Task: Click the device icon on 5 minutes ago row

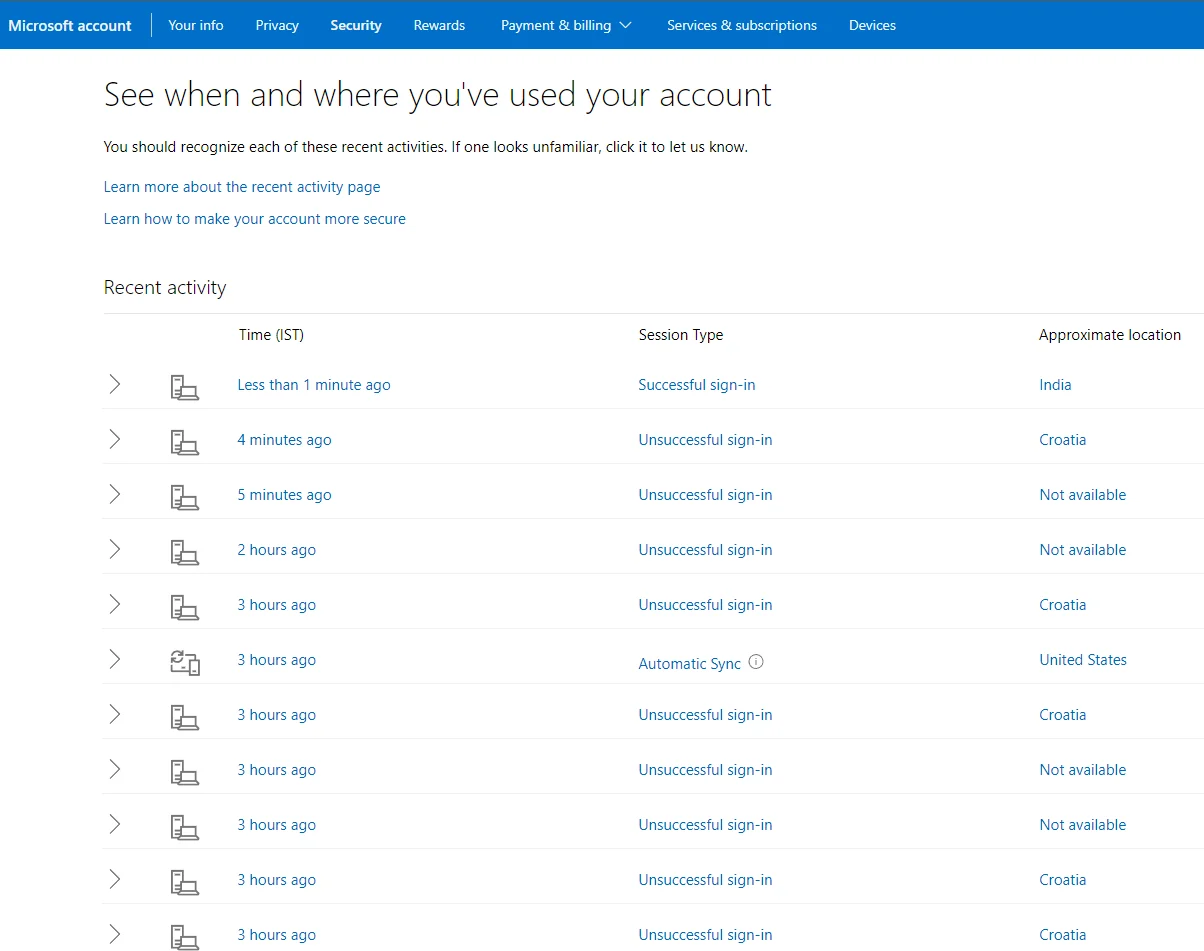Action: tap(185, 497)
